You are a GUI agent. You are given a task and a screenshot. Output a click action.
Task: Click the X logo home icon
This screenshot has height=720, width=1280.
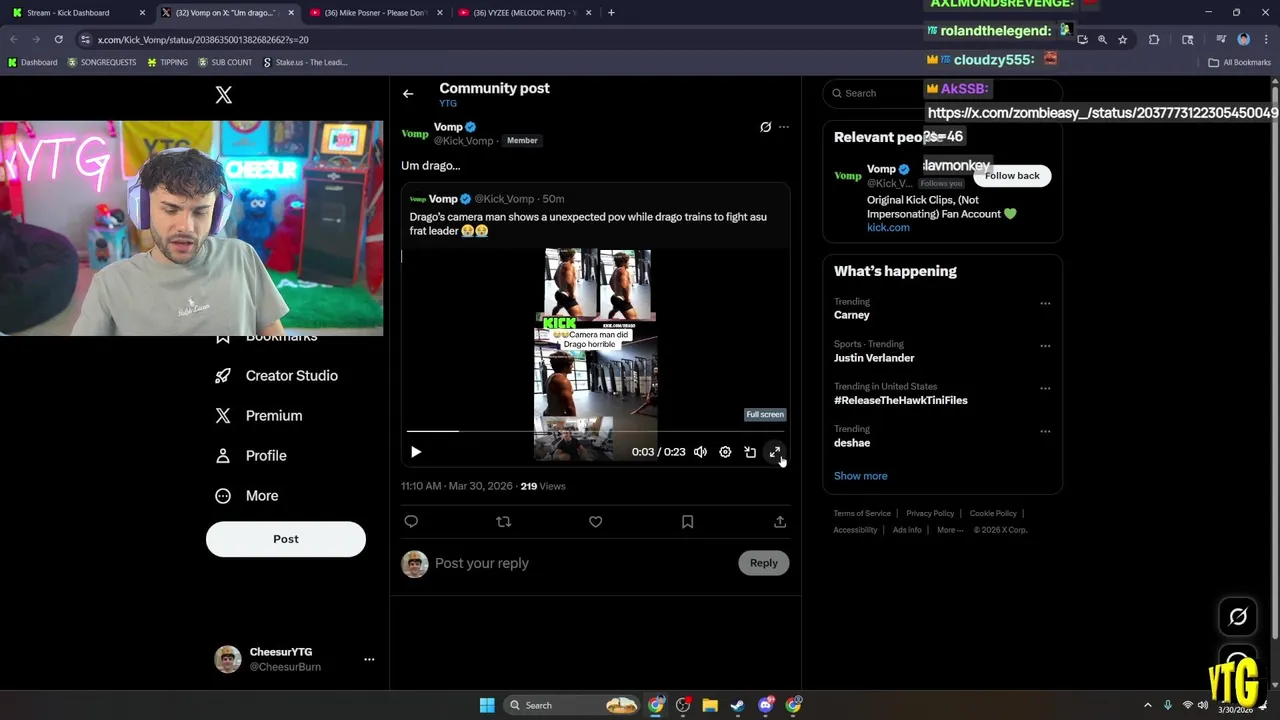click(224, 95)
